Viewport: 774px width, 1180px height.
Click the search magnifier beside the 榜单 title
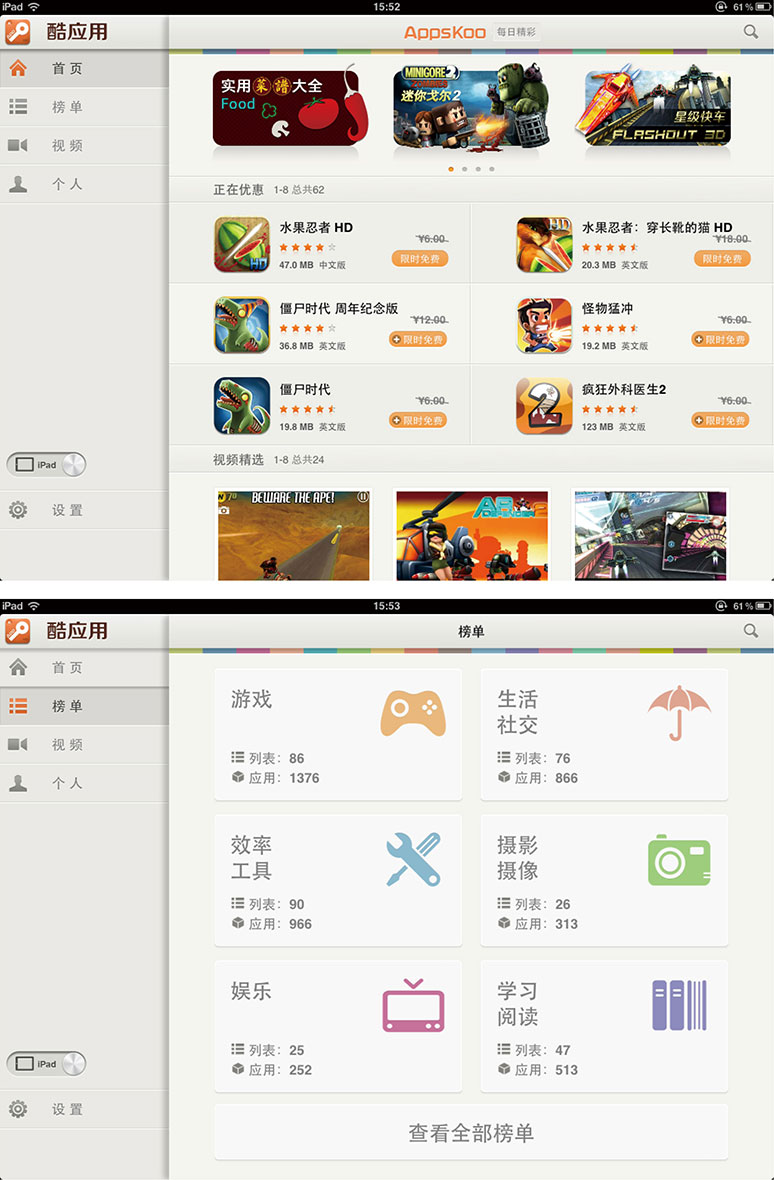point(751,631)
